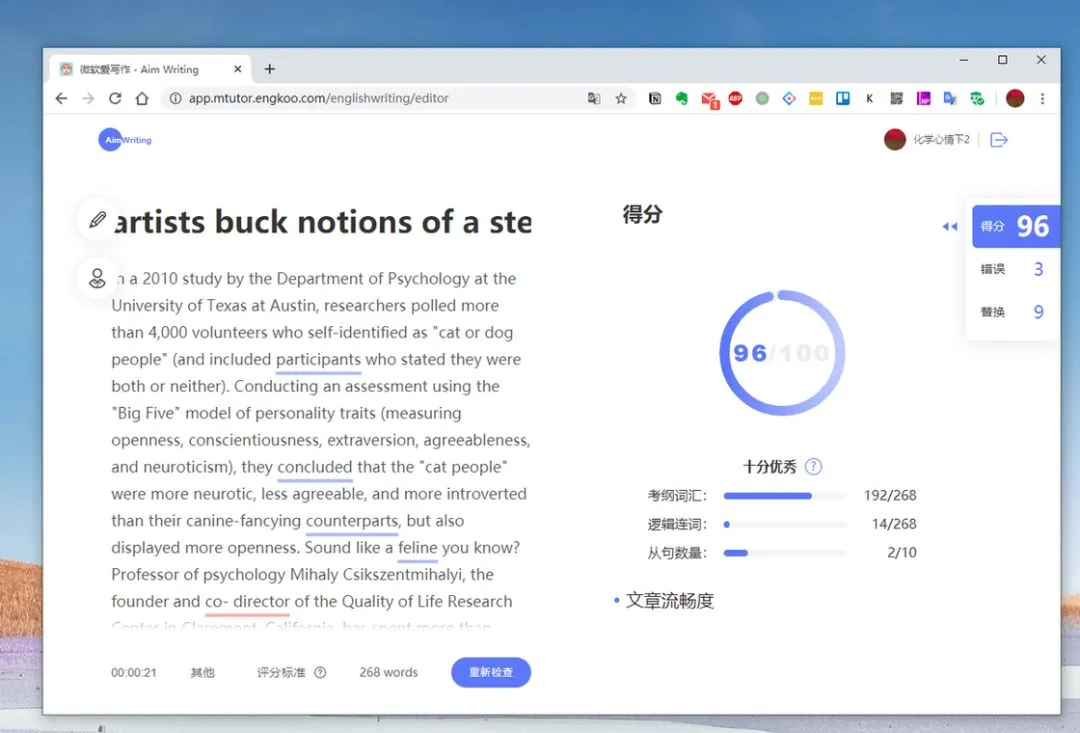Open the browser home page icon
1080x733 pixels.
tap(142, 99)
